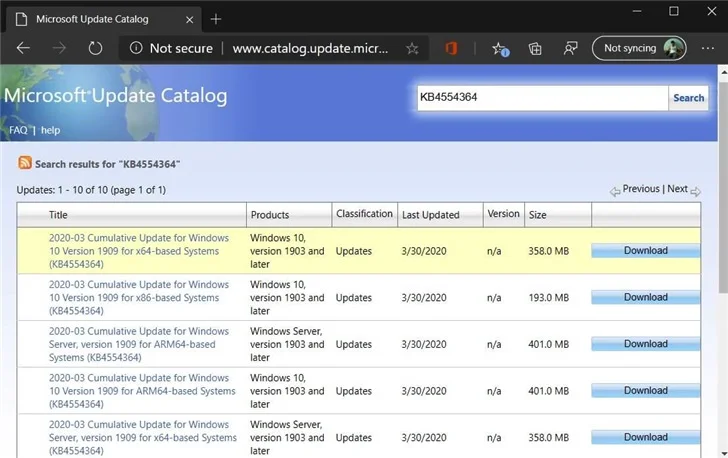Click the browser back arrow

click(24, 48)
